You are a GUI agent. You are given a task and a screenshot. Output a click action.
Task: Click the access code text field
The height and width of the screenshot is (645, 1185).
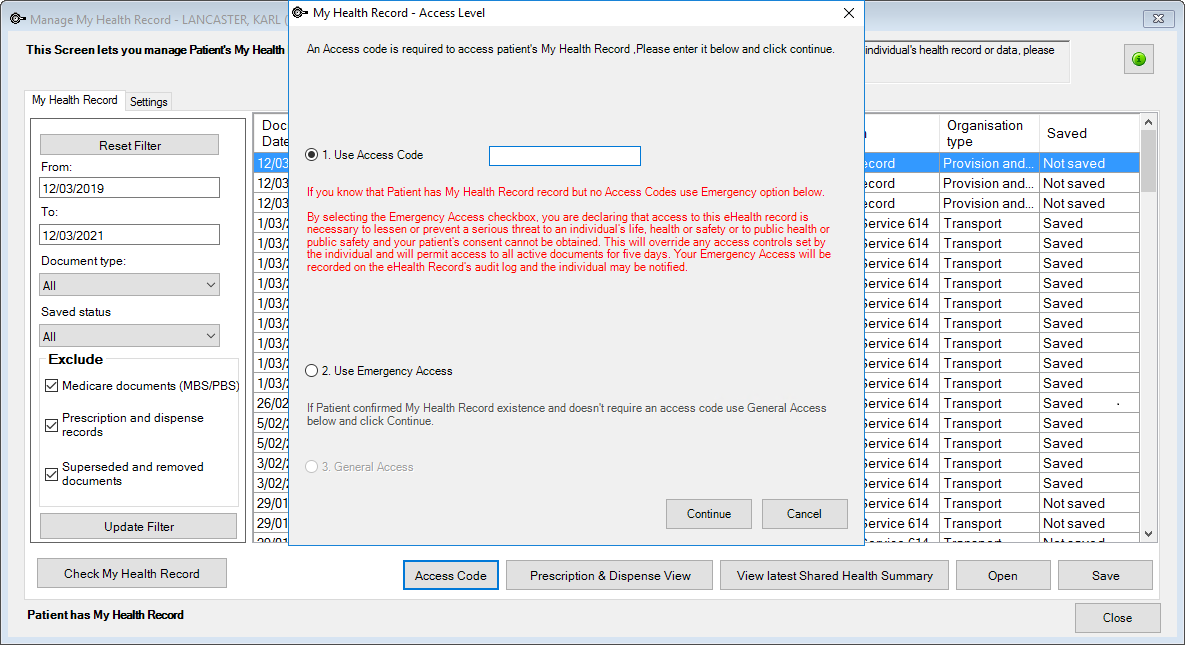[x=565, y=156]
